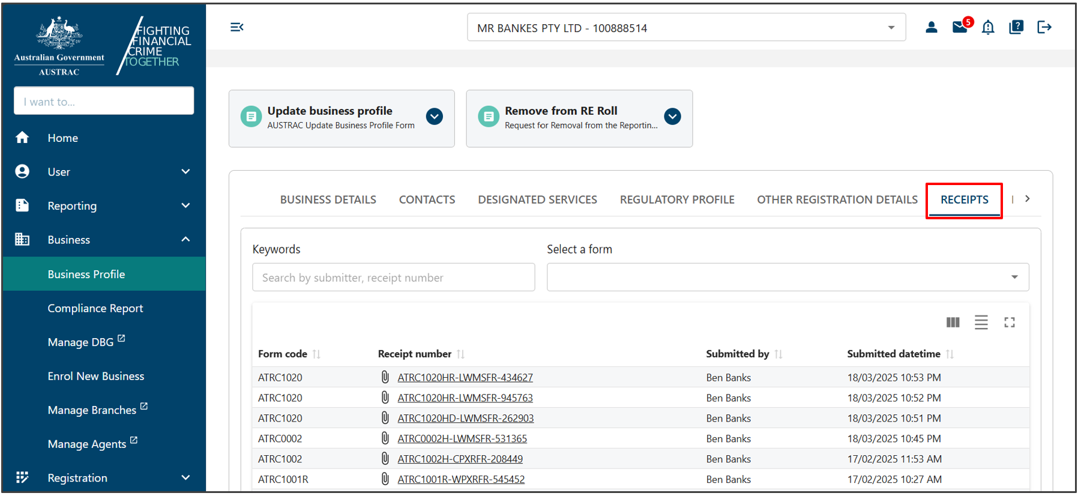The image size is (1081, 501).
Task: Click the 'ATRC0002' form code cell
Action: click(280, 438)
